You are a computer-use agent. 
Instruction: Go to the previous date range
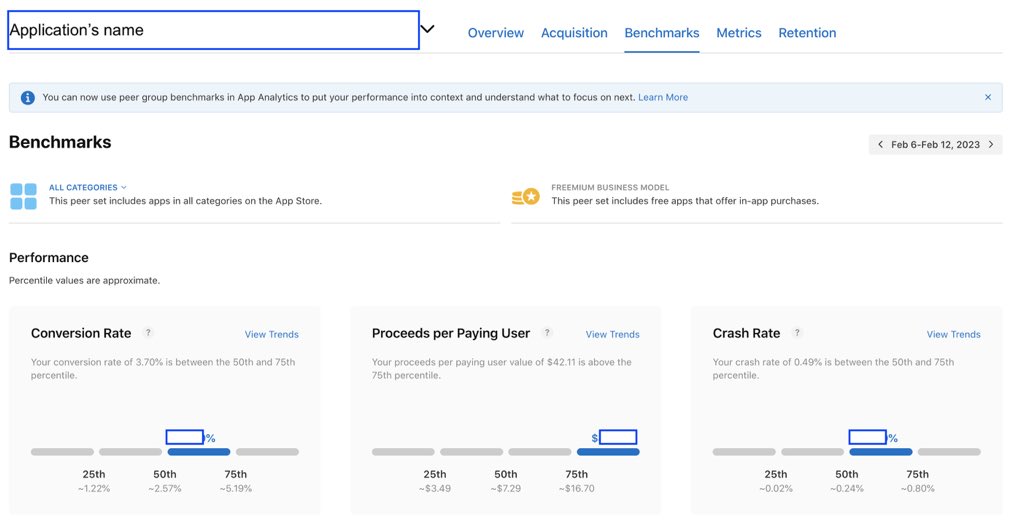click(x=880, y=144)
